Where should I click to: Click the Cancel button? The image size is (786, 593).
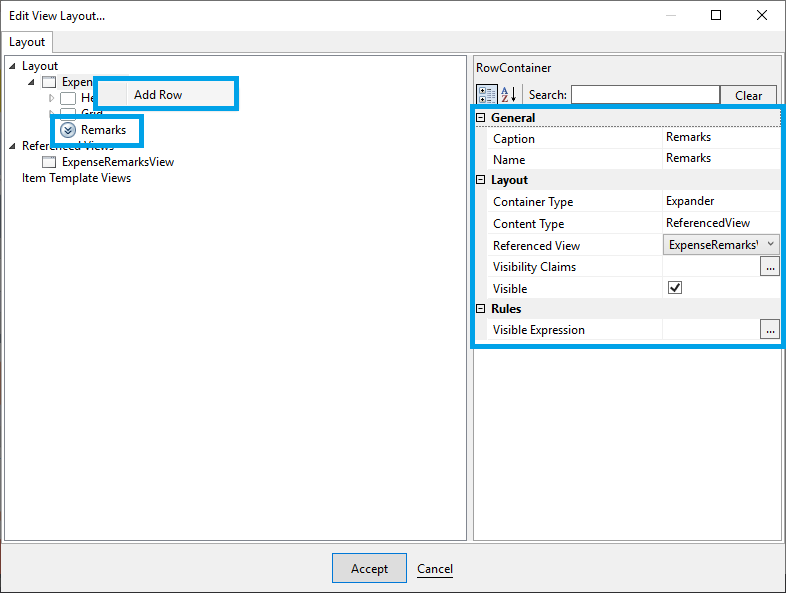(x=435, y=568)
